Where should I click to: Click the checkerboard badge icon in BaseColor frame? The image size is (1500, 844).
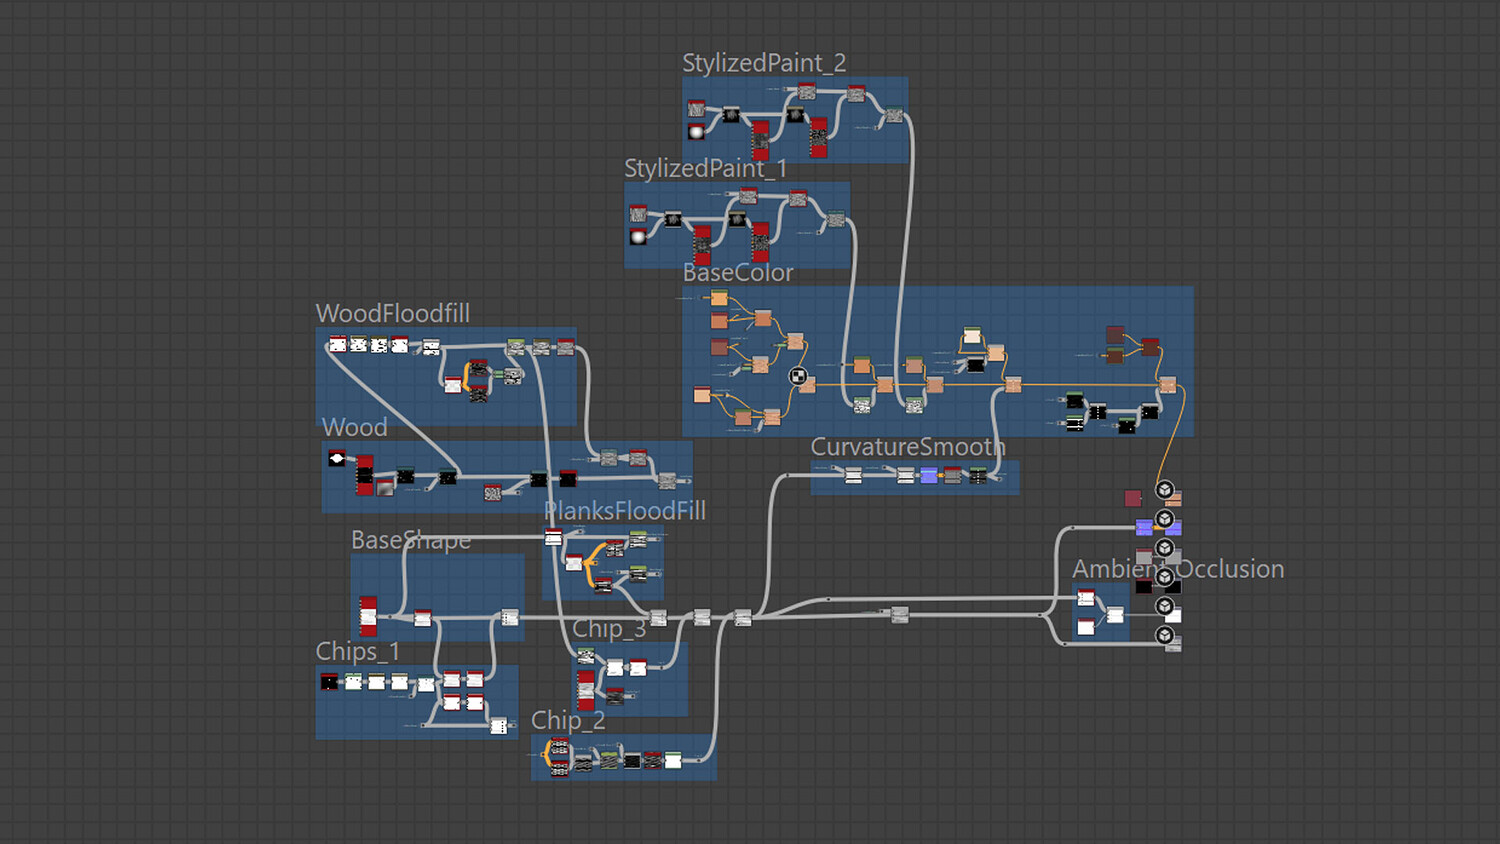coord(798,376)
